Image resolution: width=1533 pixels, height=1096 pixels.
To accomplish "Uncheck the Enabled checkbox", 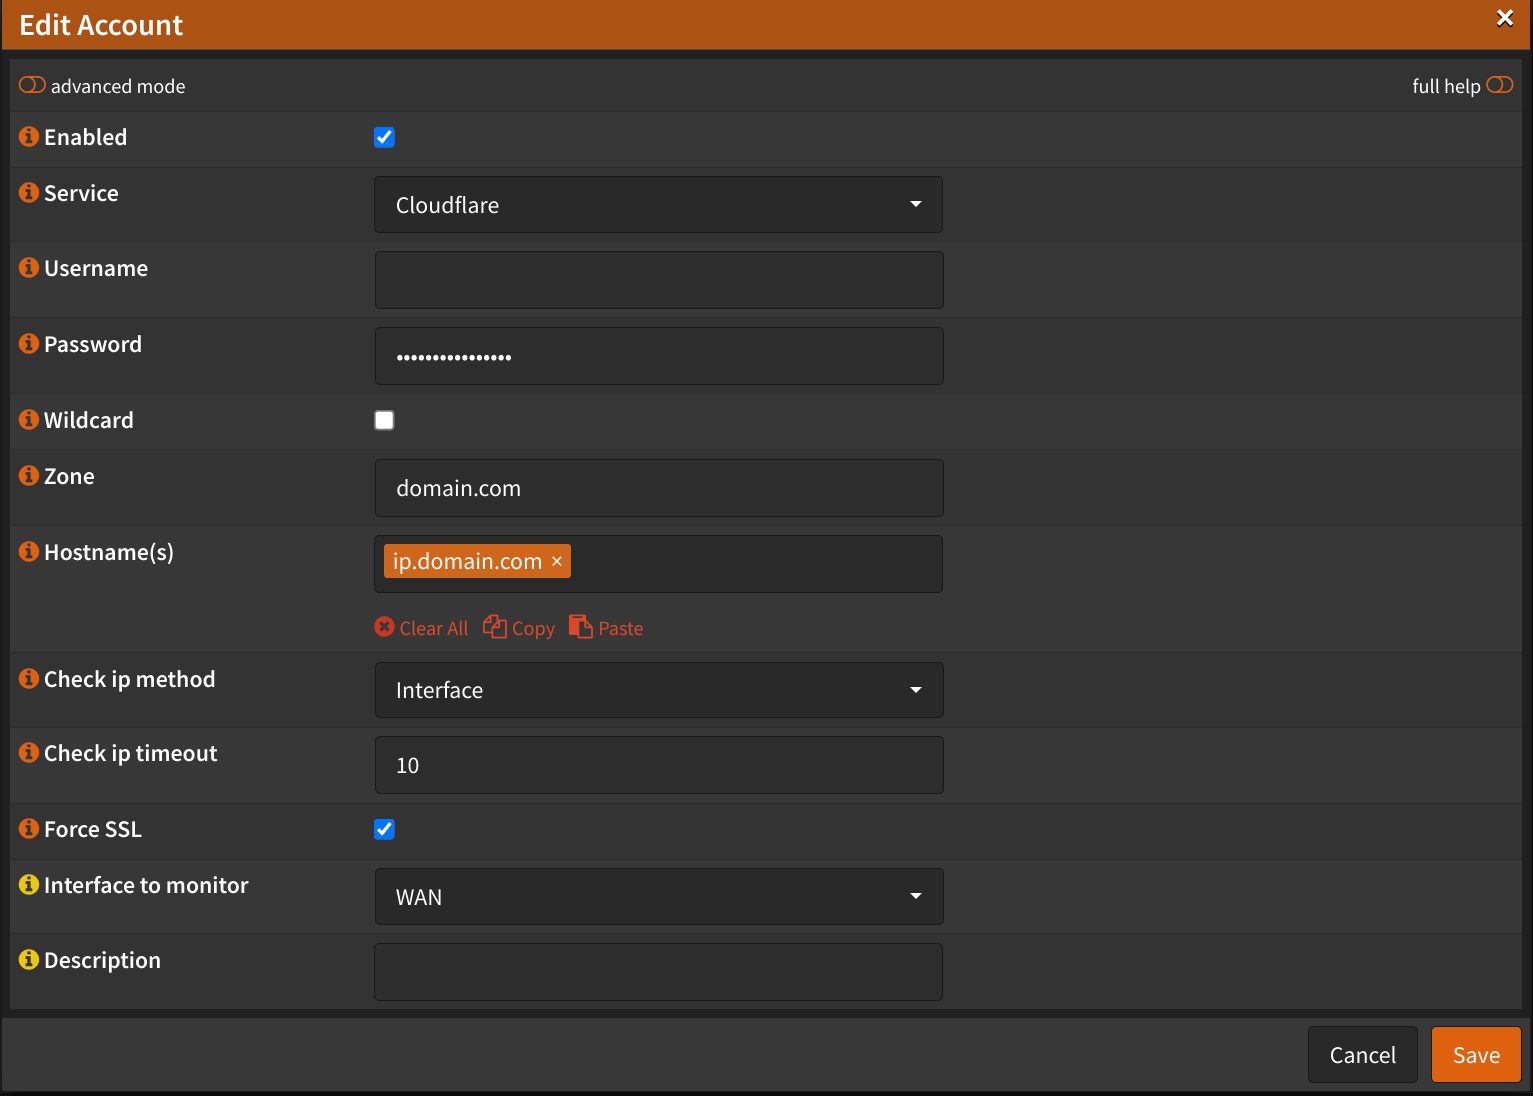I will [384, 138].
